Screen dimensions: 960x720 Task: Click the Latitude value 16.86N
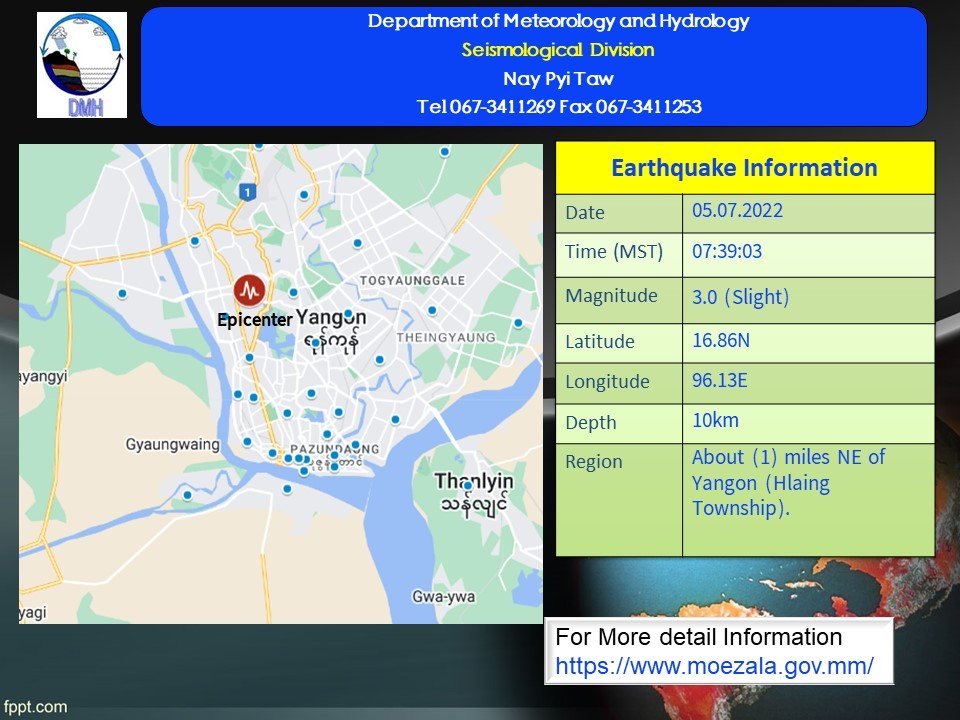tap(721, 341)
